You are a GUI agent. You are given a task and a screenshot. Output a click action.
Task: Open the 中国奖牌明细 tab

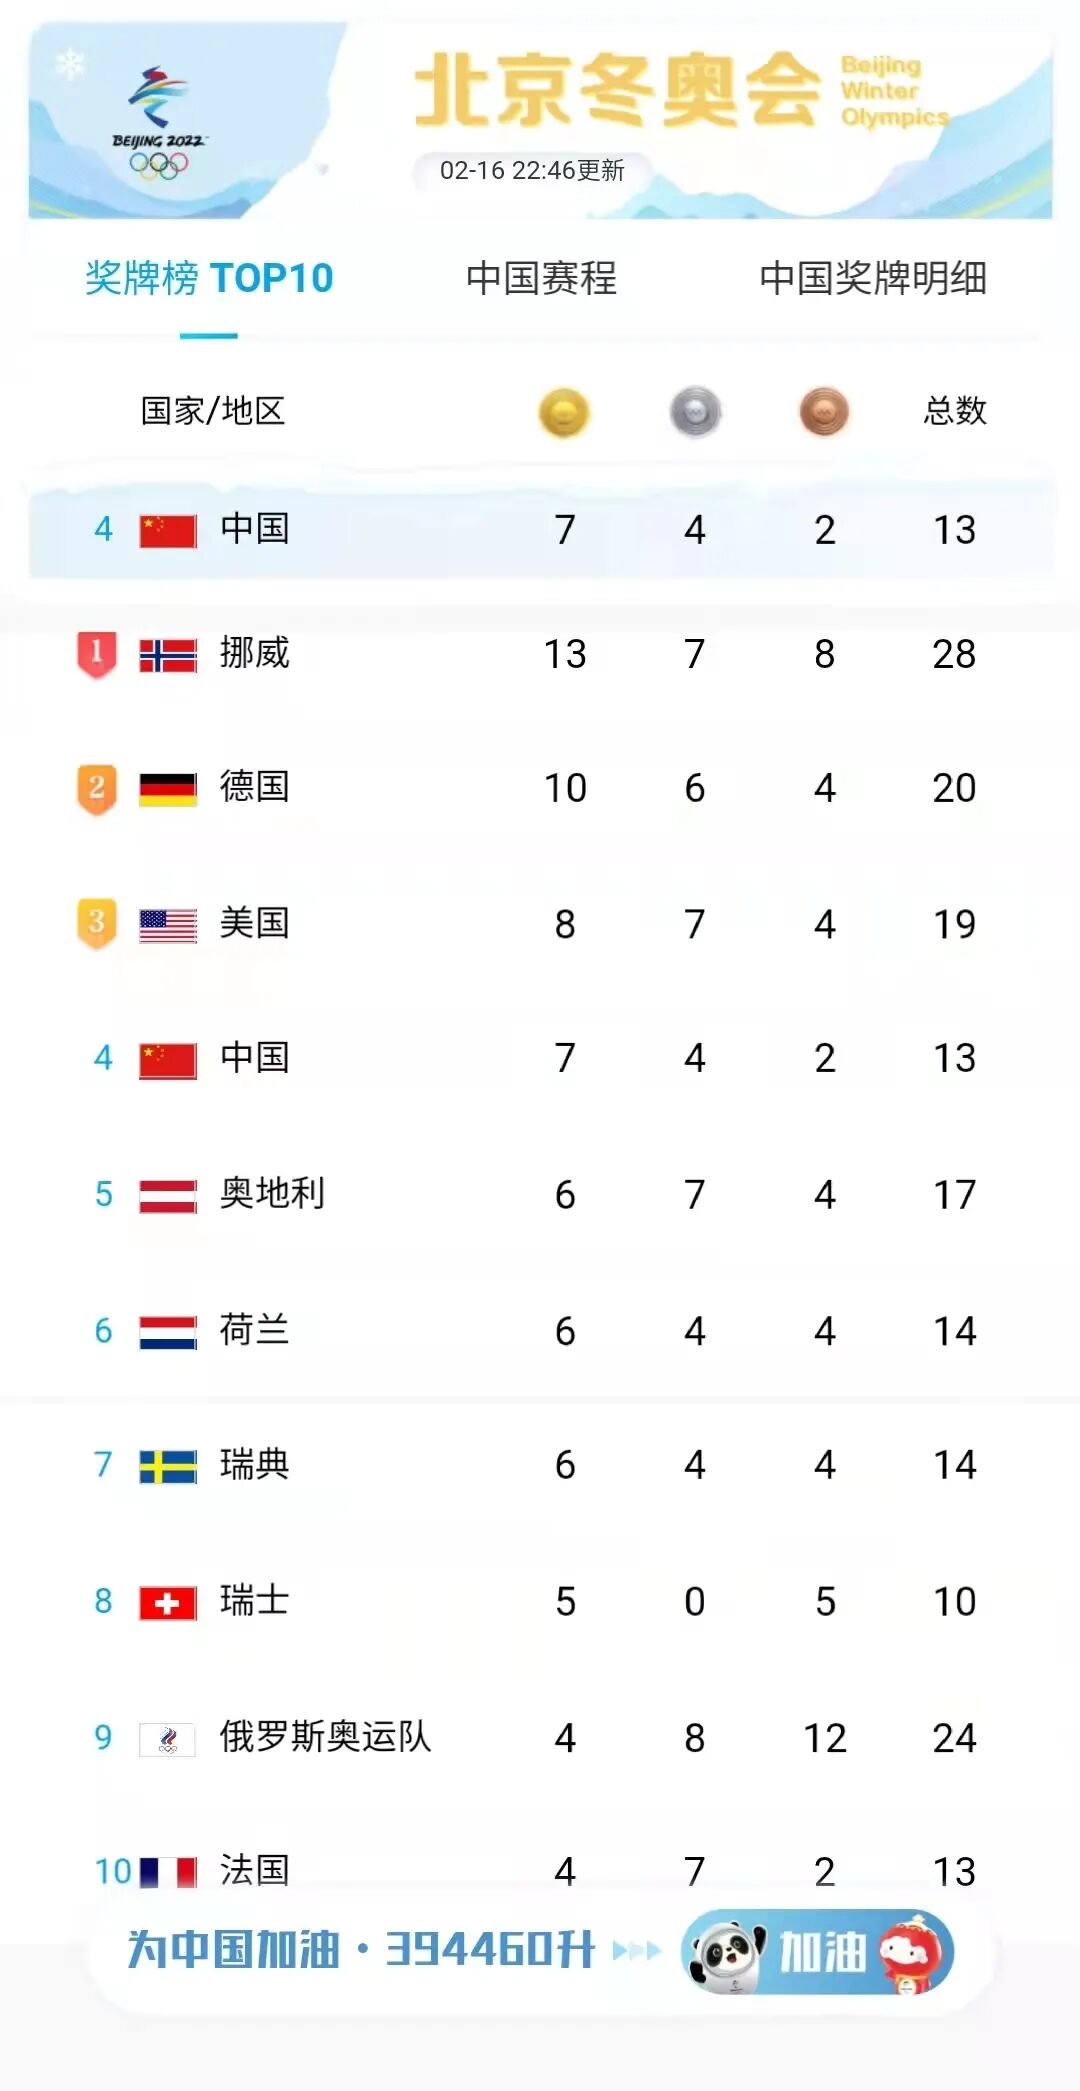coord(873,278)
